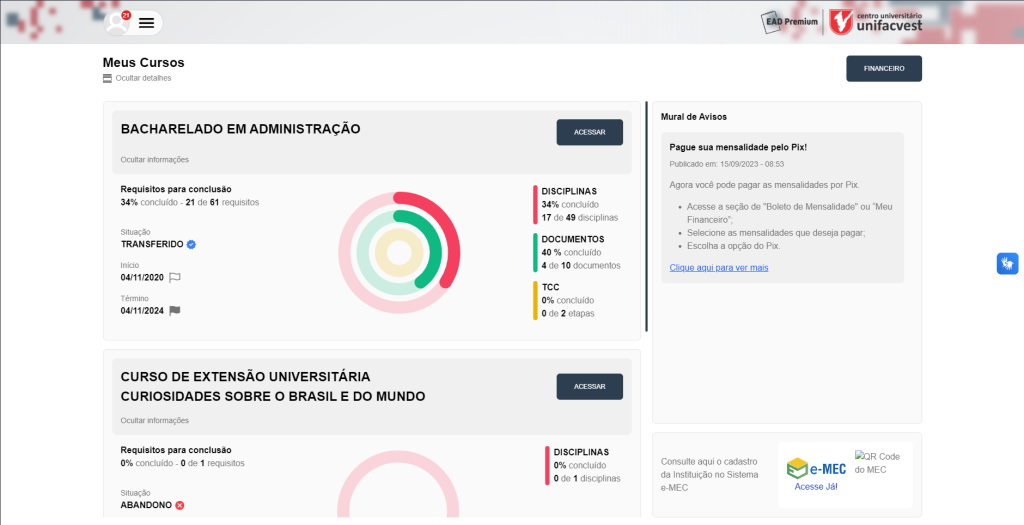
Task: Click the e-MEC logo image
Action: point(816,468)
